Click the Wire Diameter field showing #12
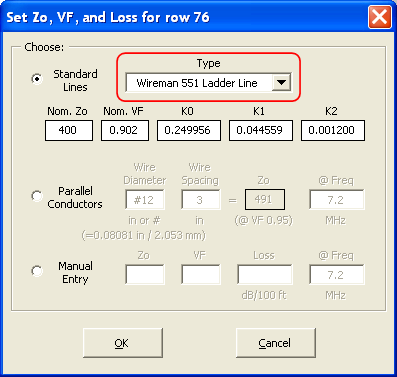The image size is (397, 377). 145,199
